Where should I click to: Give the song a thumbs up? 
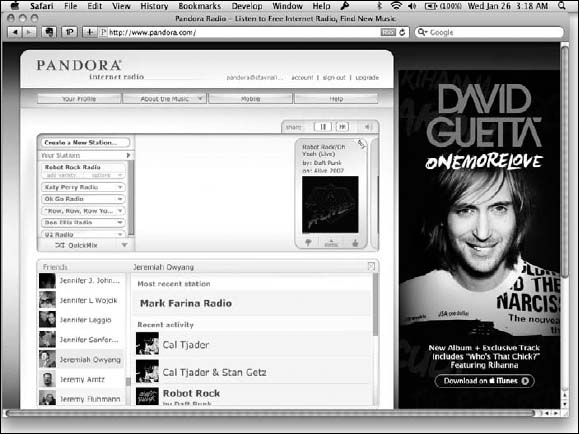click(x=355, y=243)
